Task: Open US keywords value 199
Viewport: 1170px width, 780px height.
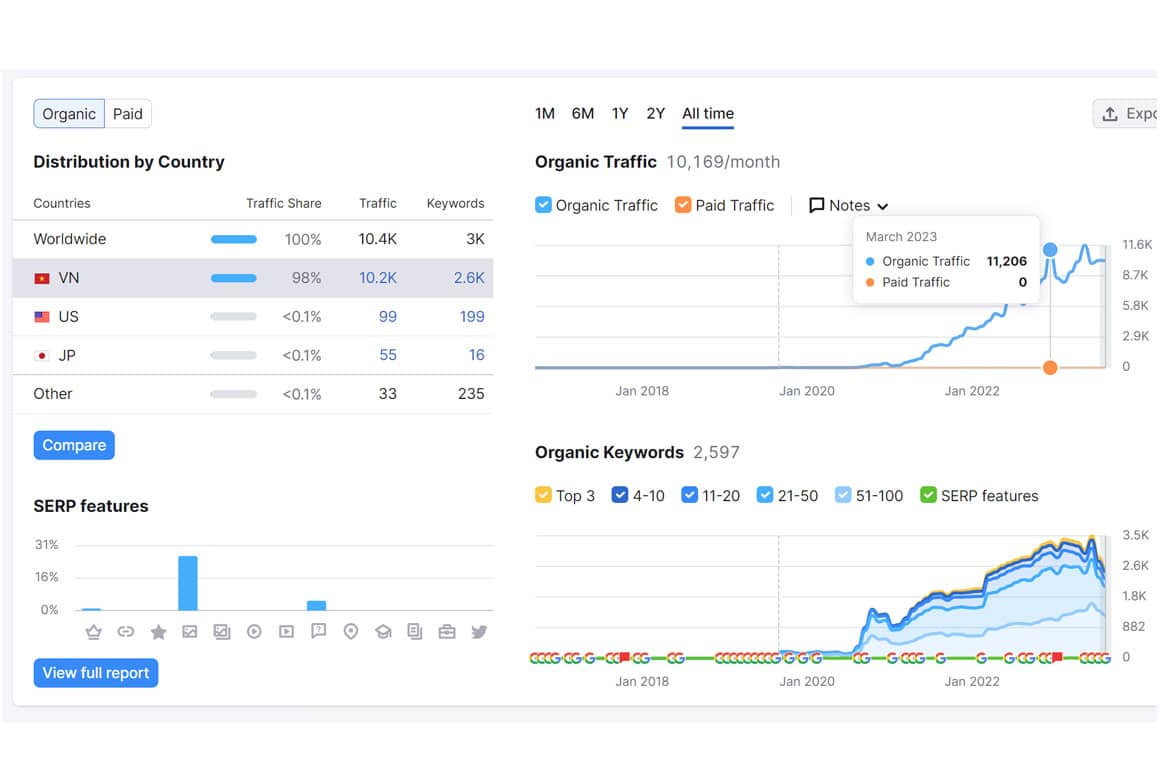Action: (x=472, y=317)
